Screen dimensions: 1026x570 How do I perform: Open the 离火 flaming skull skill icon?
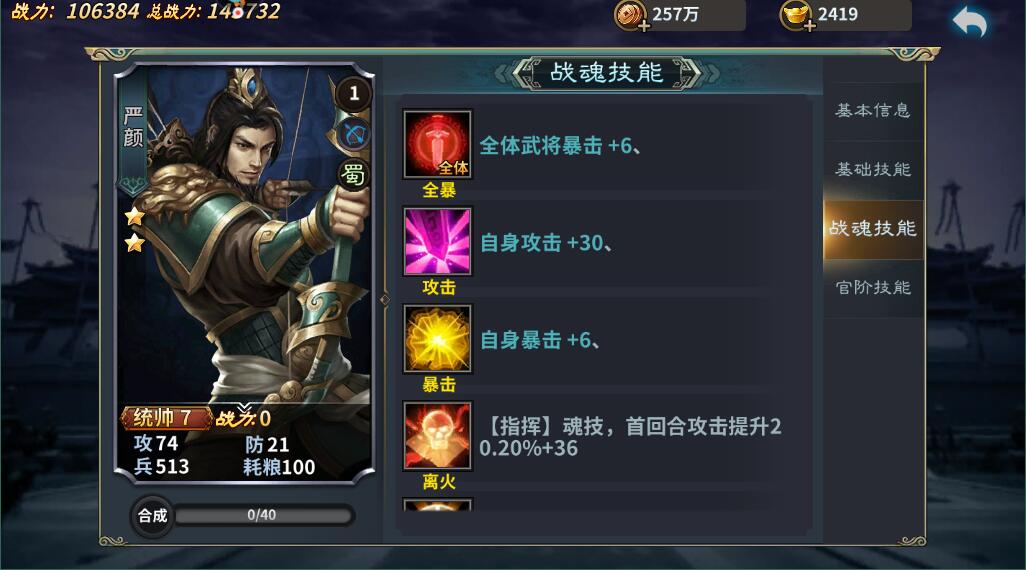click(438, 436)
